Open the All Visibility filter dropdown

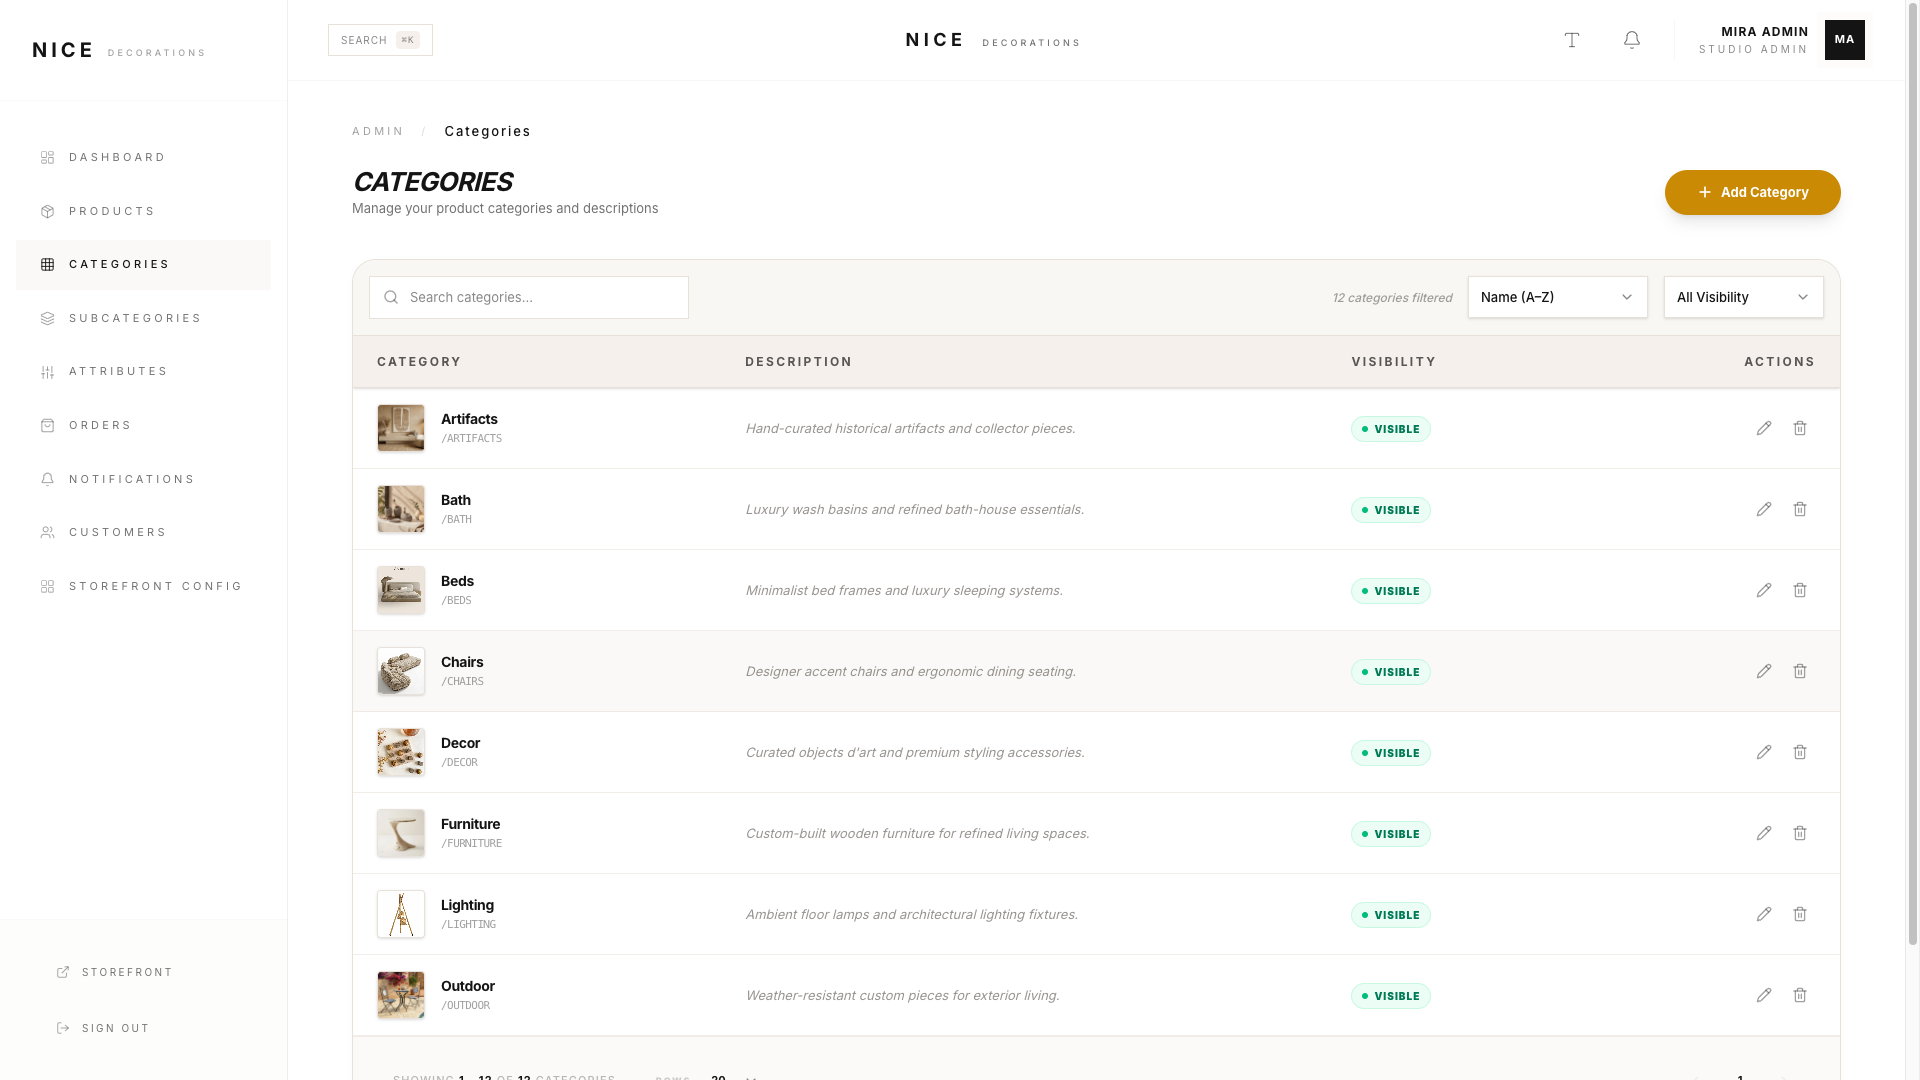point(1744,297)
